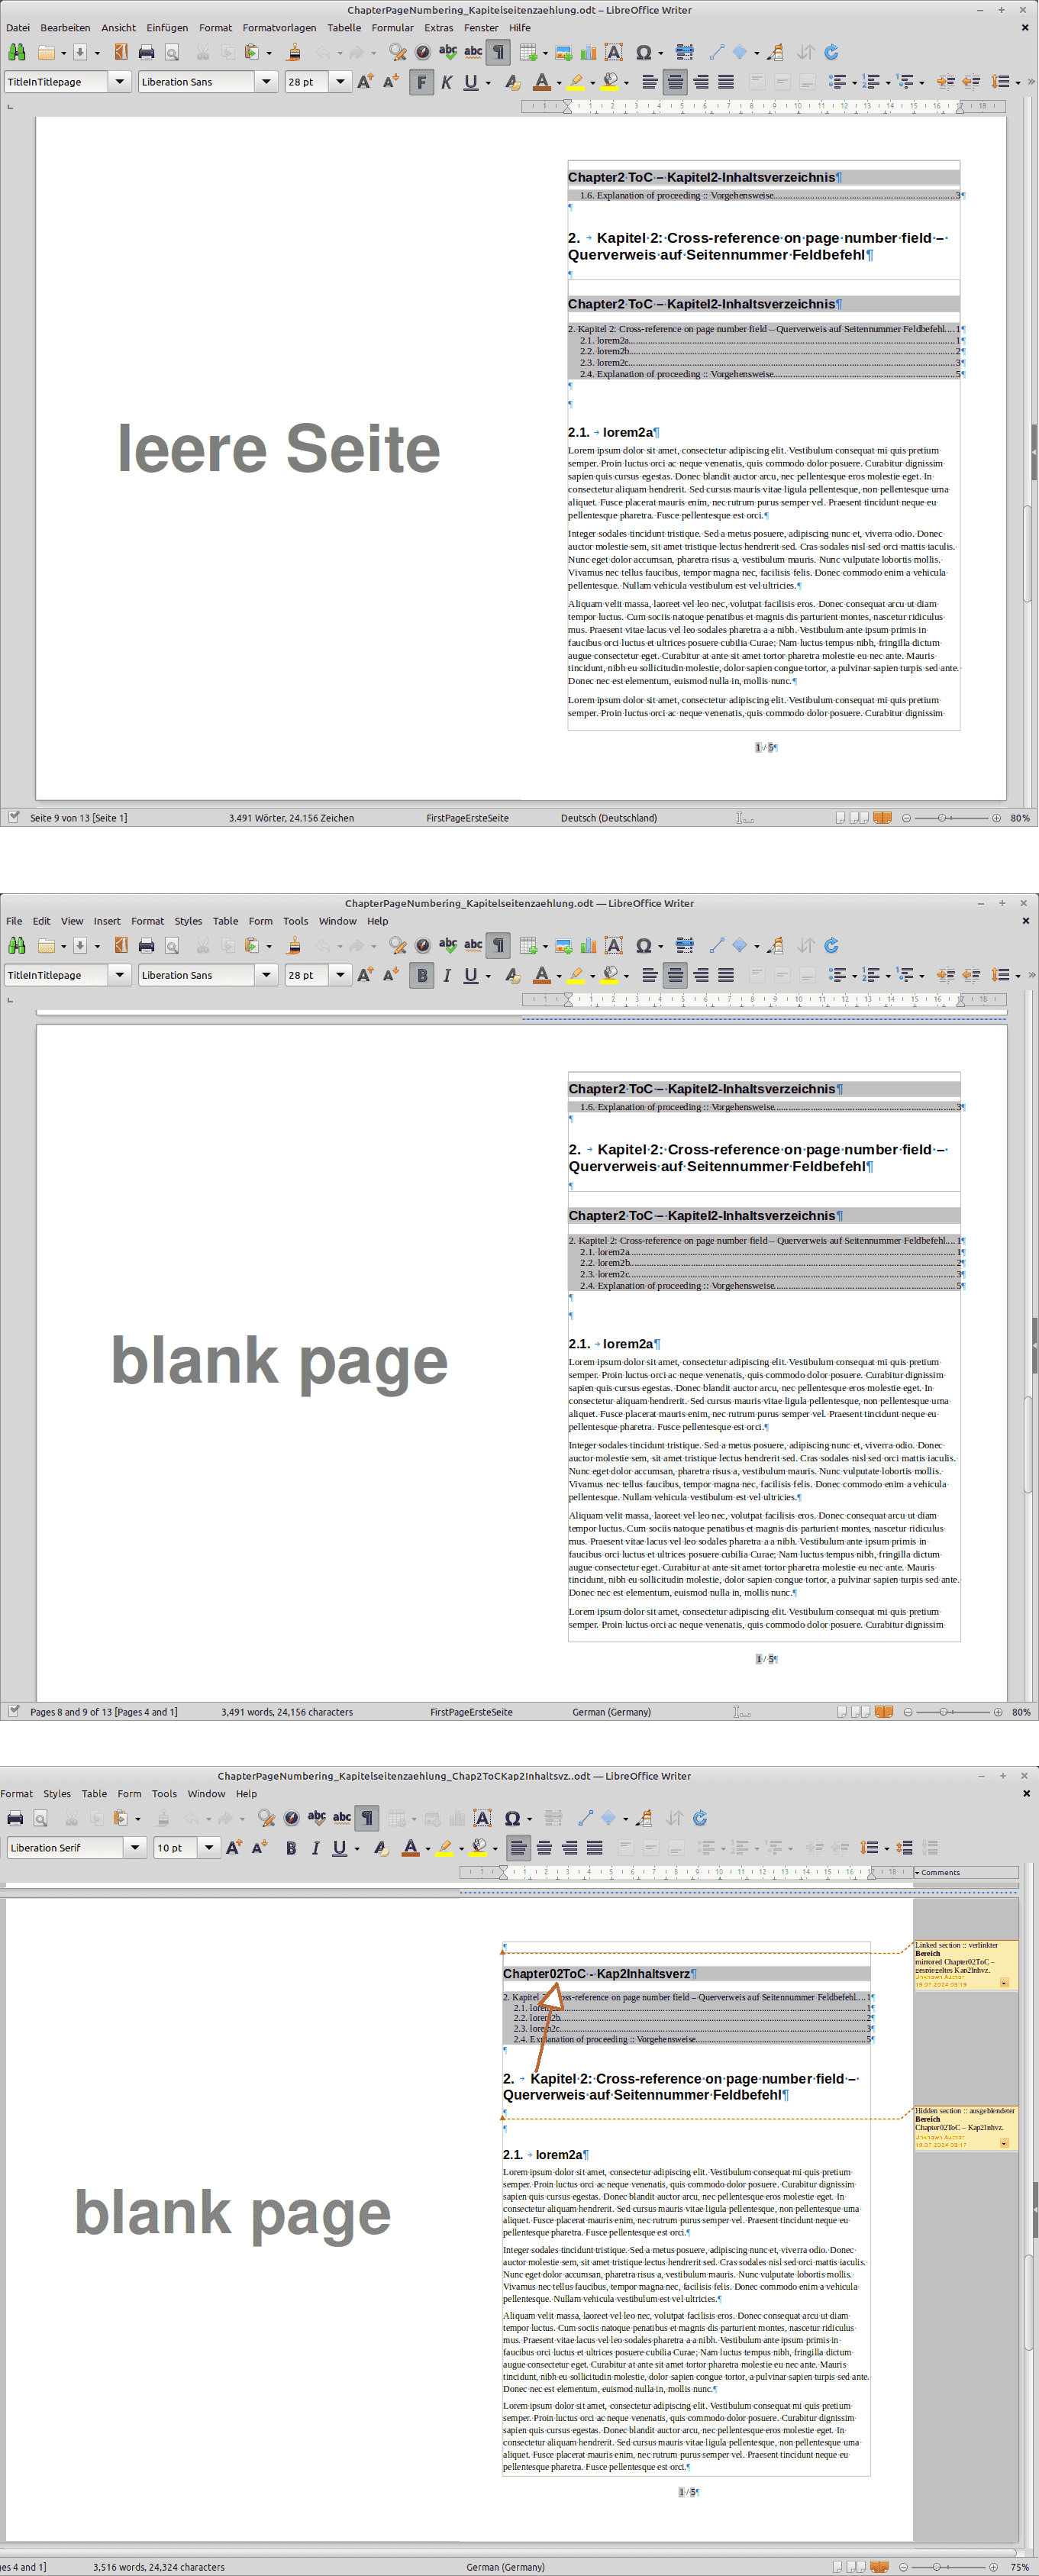Expand the '10 pt' font size dropdown
The width and height of the screenshot is (1039, 2576).
[209, 1847]
